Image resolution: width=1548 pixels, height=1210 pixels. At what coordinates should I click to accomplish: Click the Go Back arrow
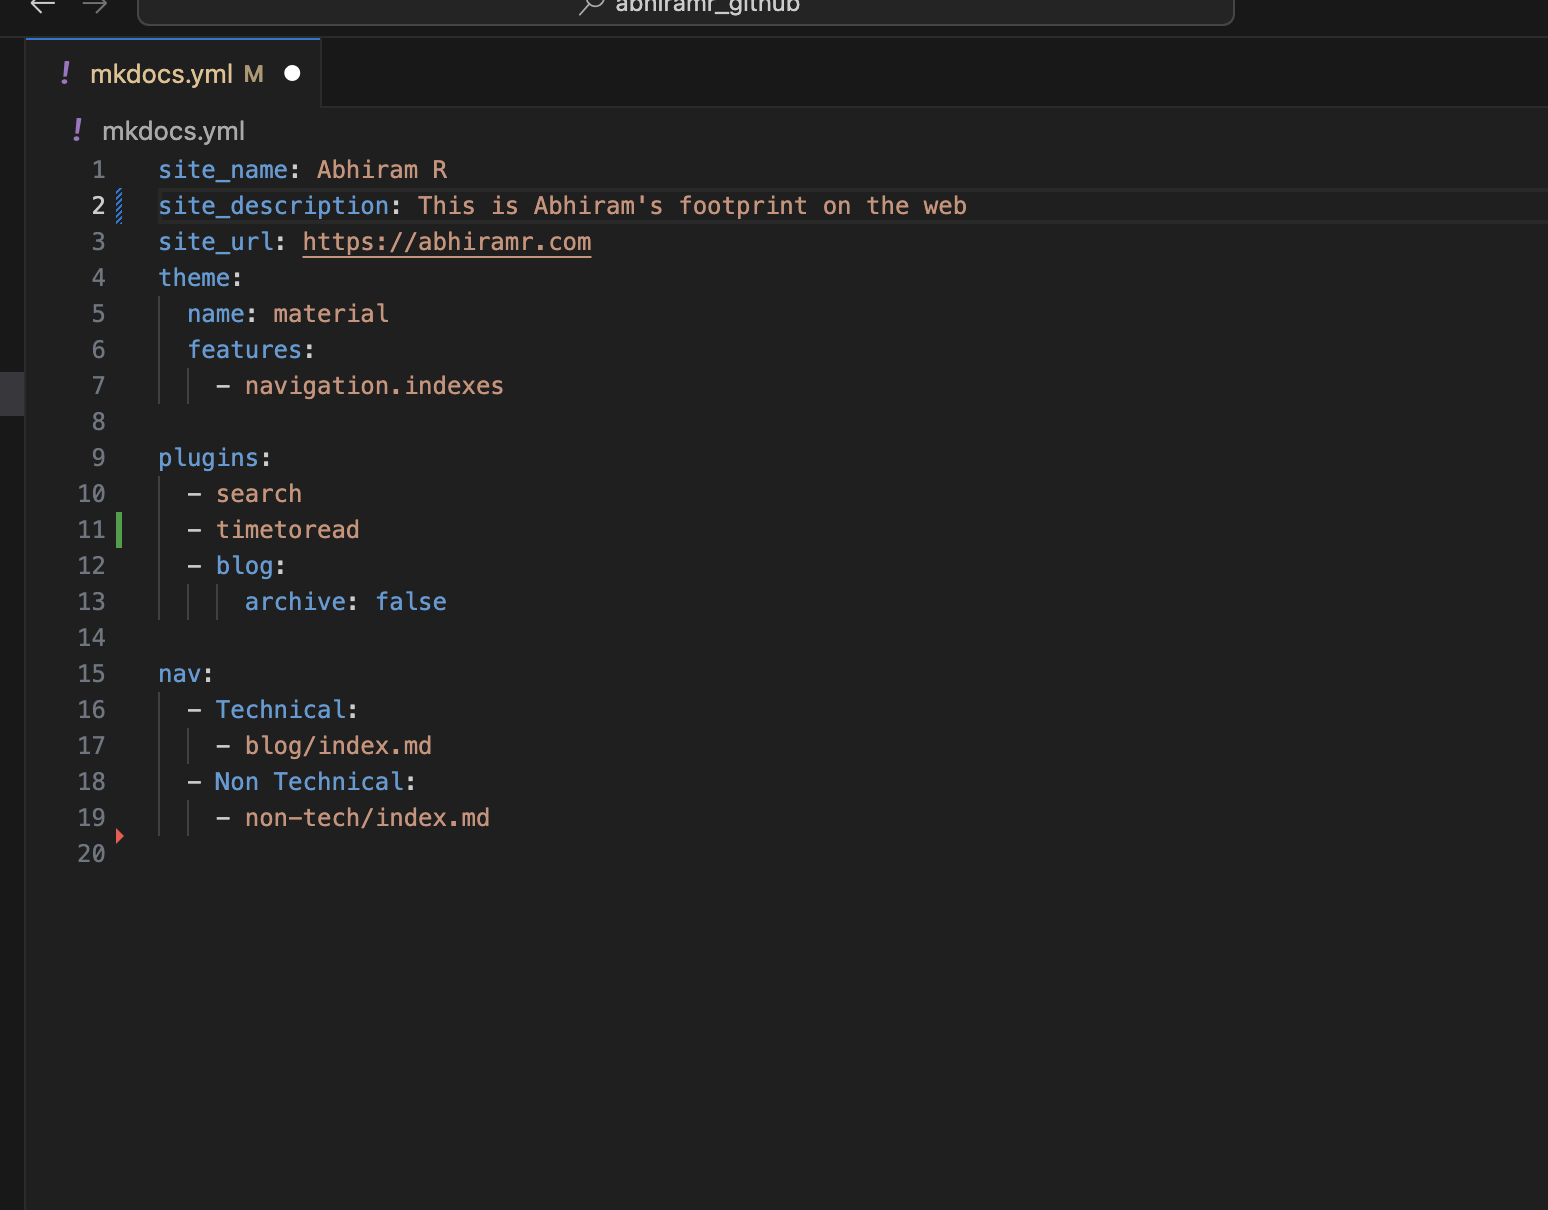point(42,6)
